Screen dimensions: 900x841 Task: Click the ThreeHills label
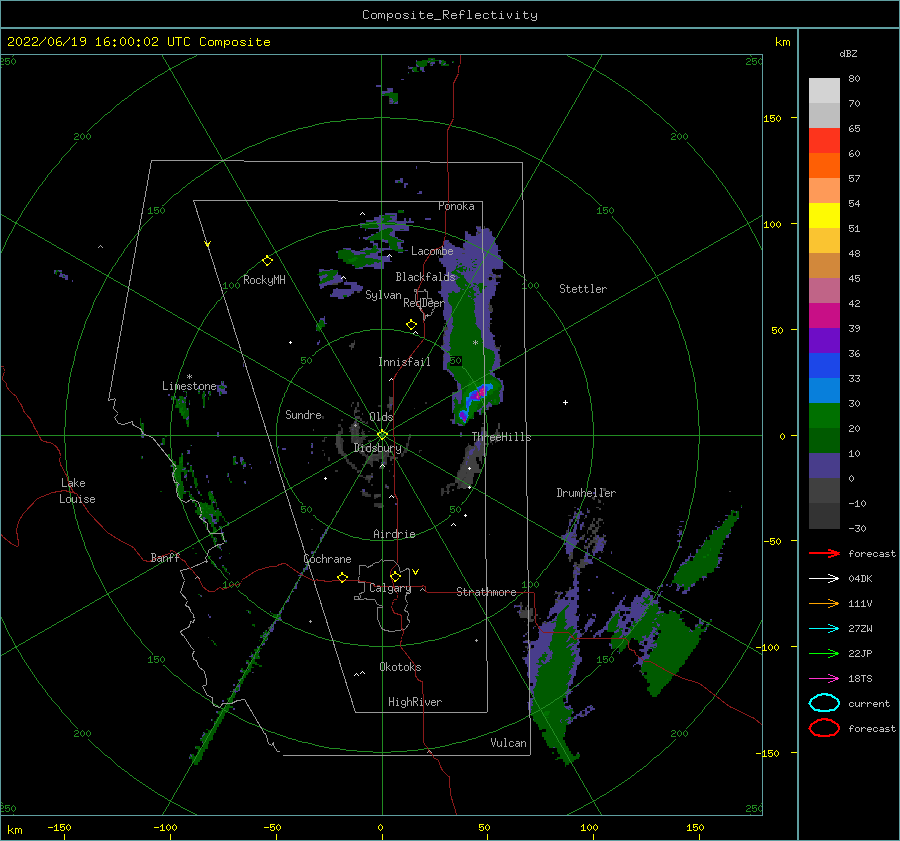tap(502, 437)
